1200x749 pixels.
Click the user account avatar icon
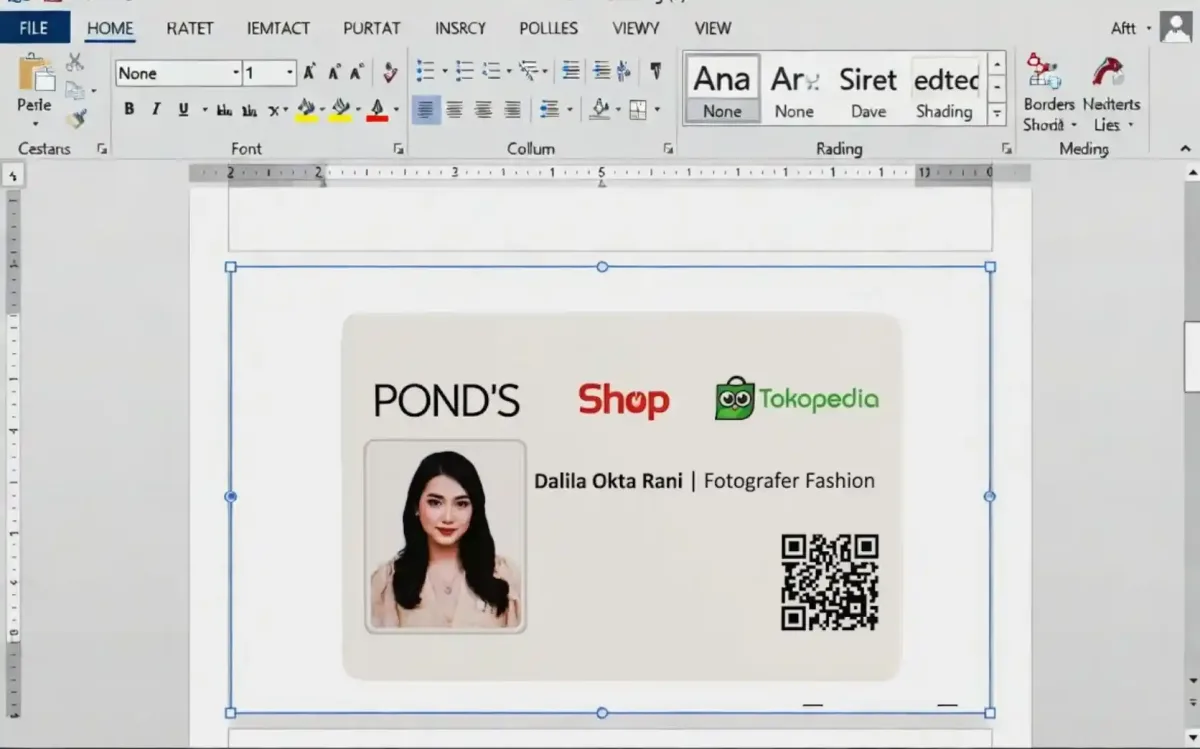[1176, 27]
